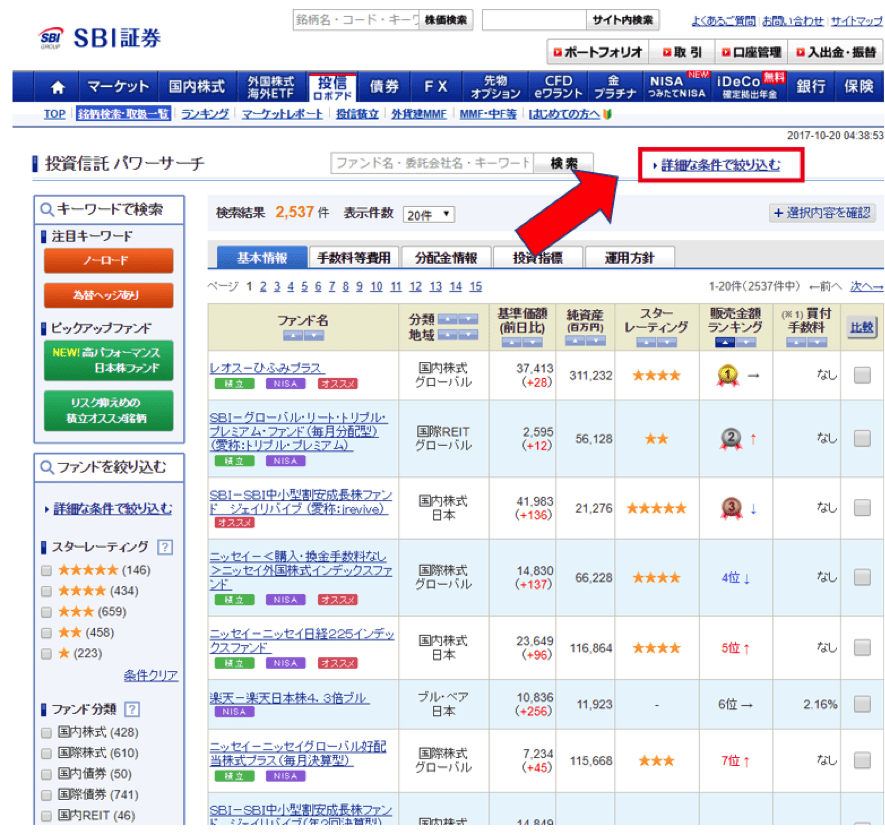
Task: Open the 表示件数 20件 dropdown
Action: pos(428,214)
